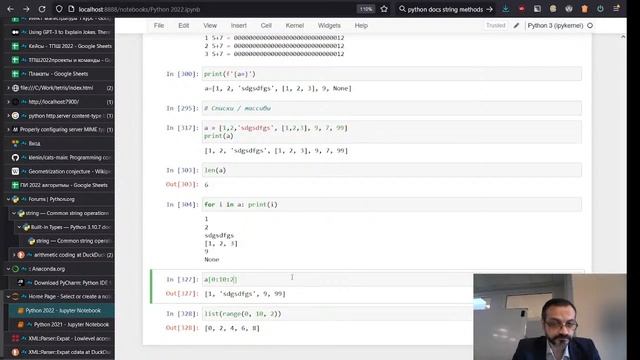Collapse the Built-in Types tab tree
This screenshot has width=640, height=360.
[19, 227]
